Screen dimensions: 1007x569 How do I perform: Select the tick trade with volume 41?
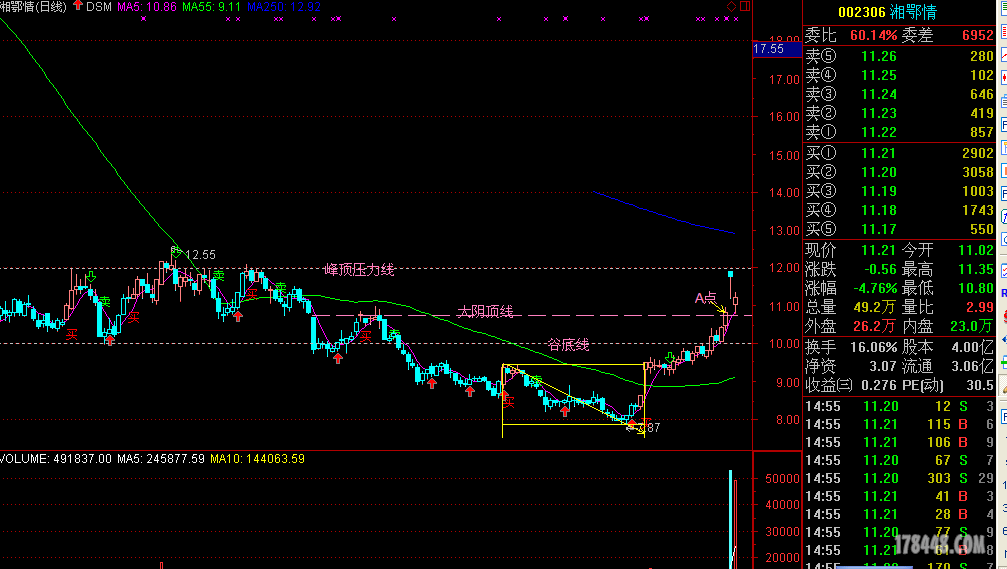(899, 496)
